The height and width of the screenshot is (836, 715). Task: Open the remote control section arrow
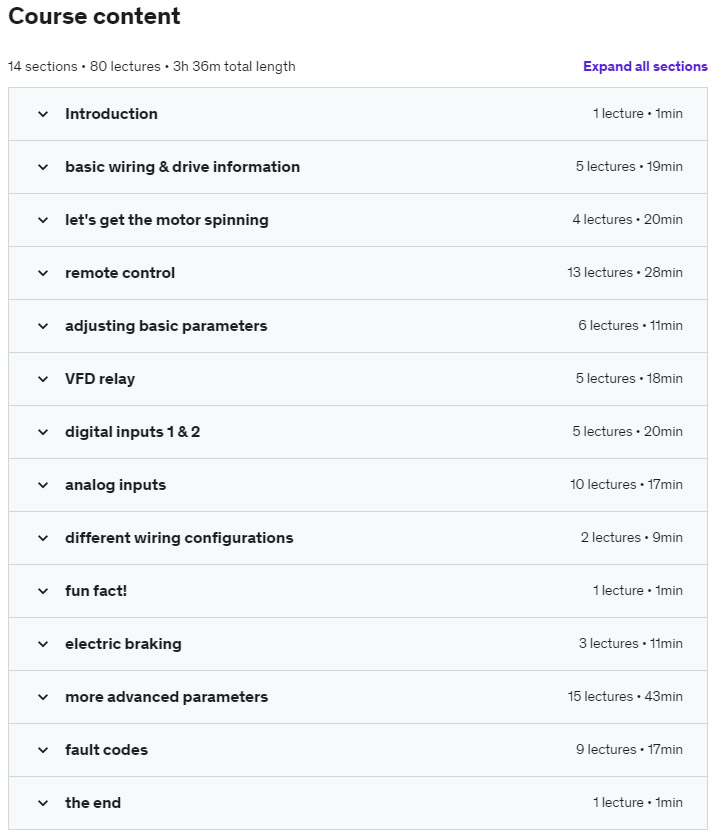point(43,273)
